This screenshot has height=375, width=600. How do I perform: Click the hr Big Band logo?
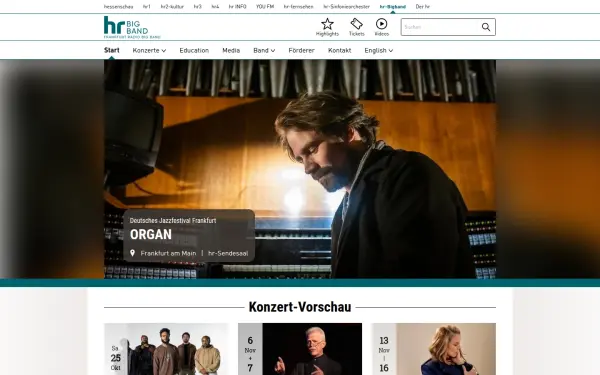[x=132, y=27]
